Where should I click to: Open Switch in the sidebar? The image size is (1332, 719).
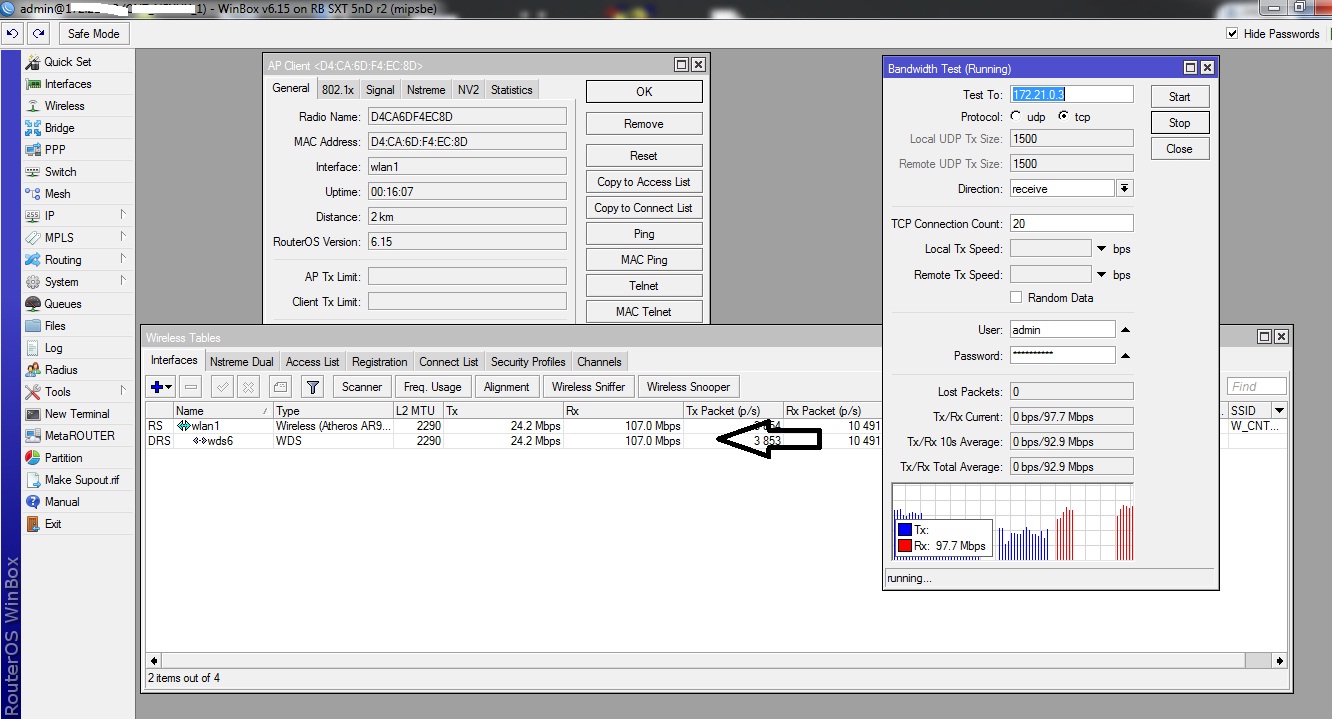tap(60, 172)
